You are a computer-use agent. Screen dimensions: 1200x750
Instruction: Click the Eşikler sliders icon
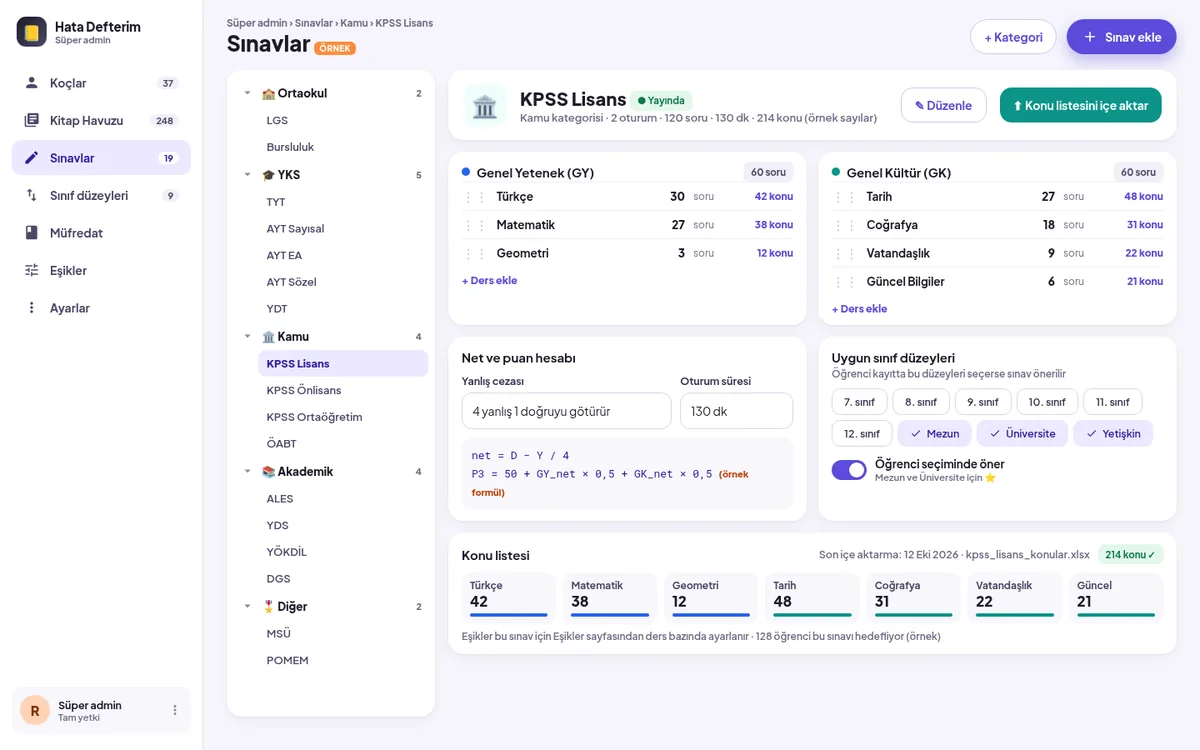click(32, 270)
